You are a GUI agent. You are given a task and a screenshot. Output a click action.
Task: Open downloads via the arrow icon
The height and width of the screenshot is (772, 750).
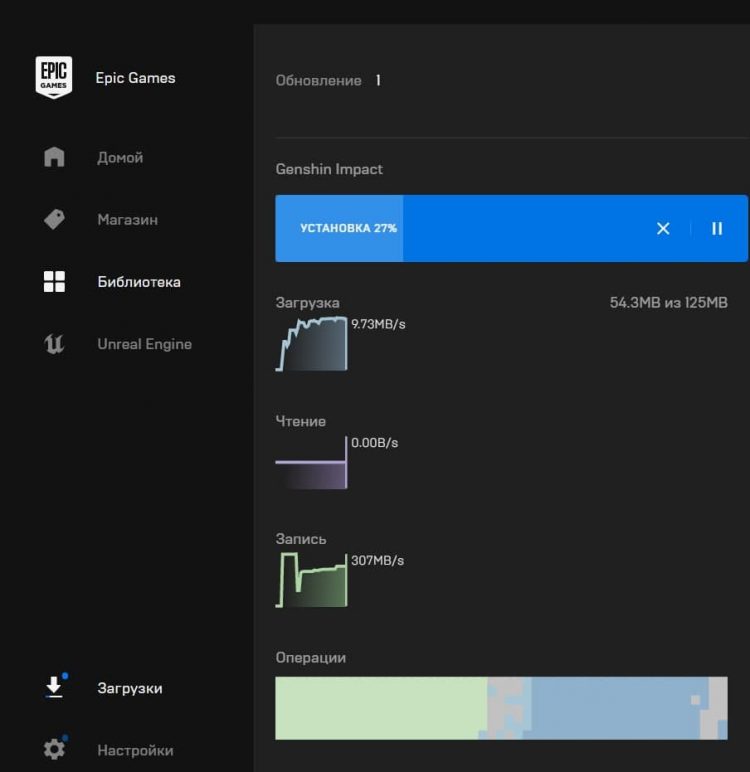coord(54,688)
